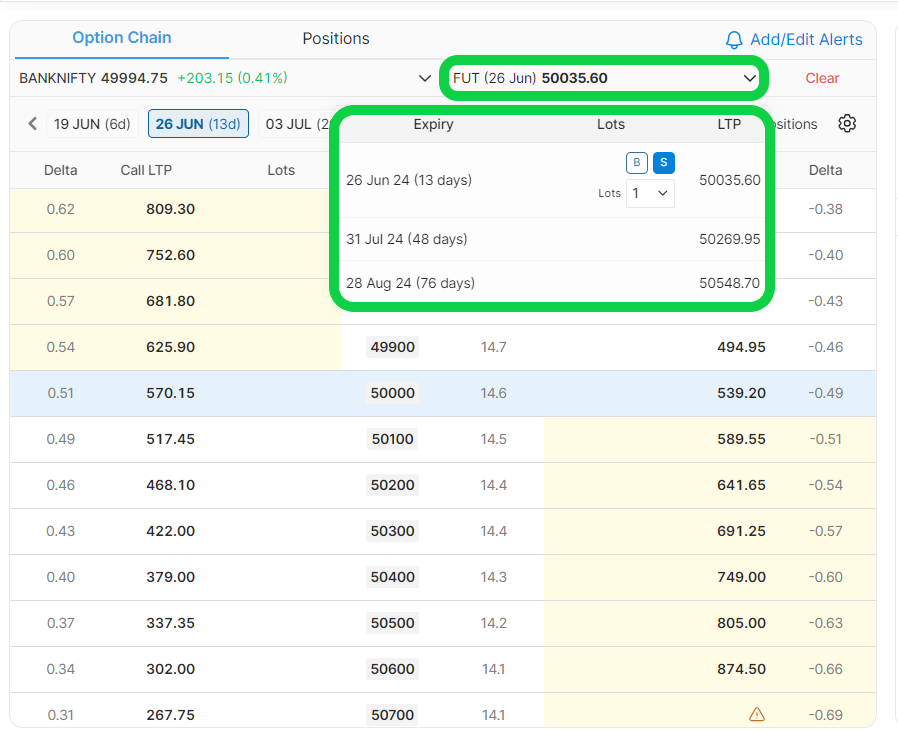Click the Clear button
This screenshot has height=732, width=898.
pos(822,78)
